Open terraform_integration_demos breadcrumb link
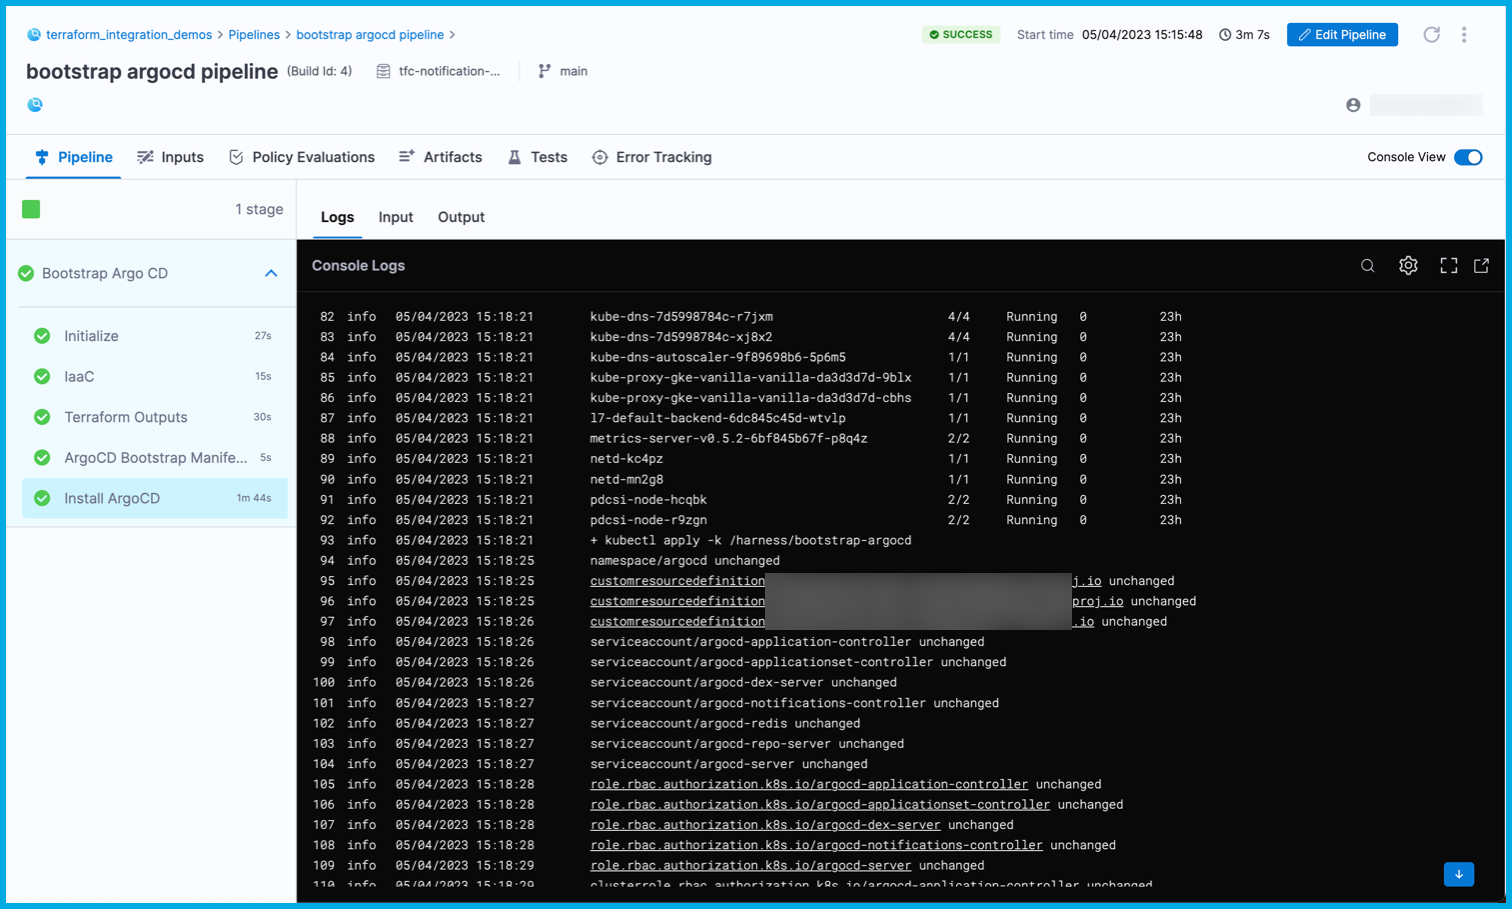This screenshot has height=909, width=1512. tap(129, 35)
